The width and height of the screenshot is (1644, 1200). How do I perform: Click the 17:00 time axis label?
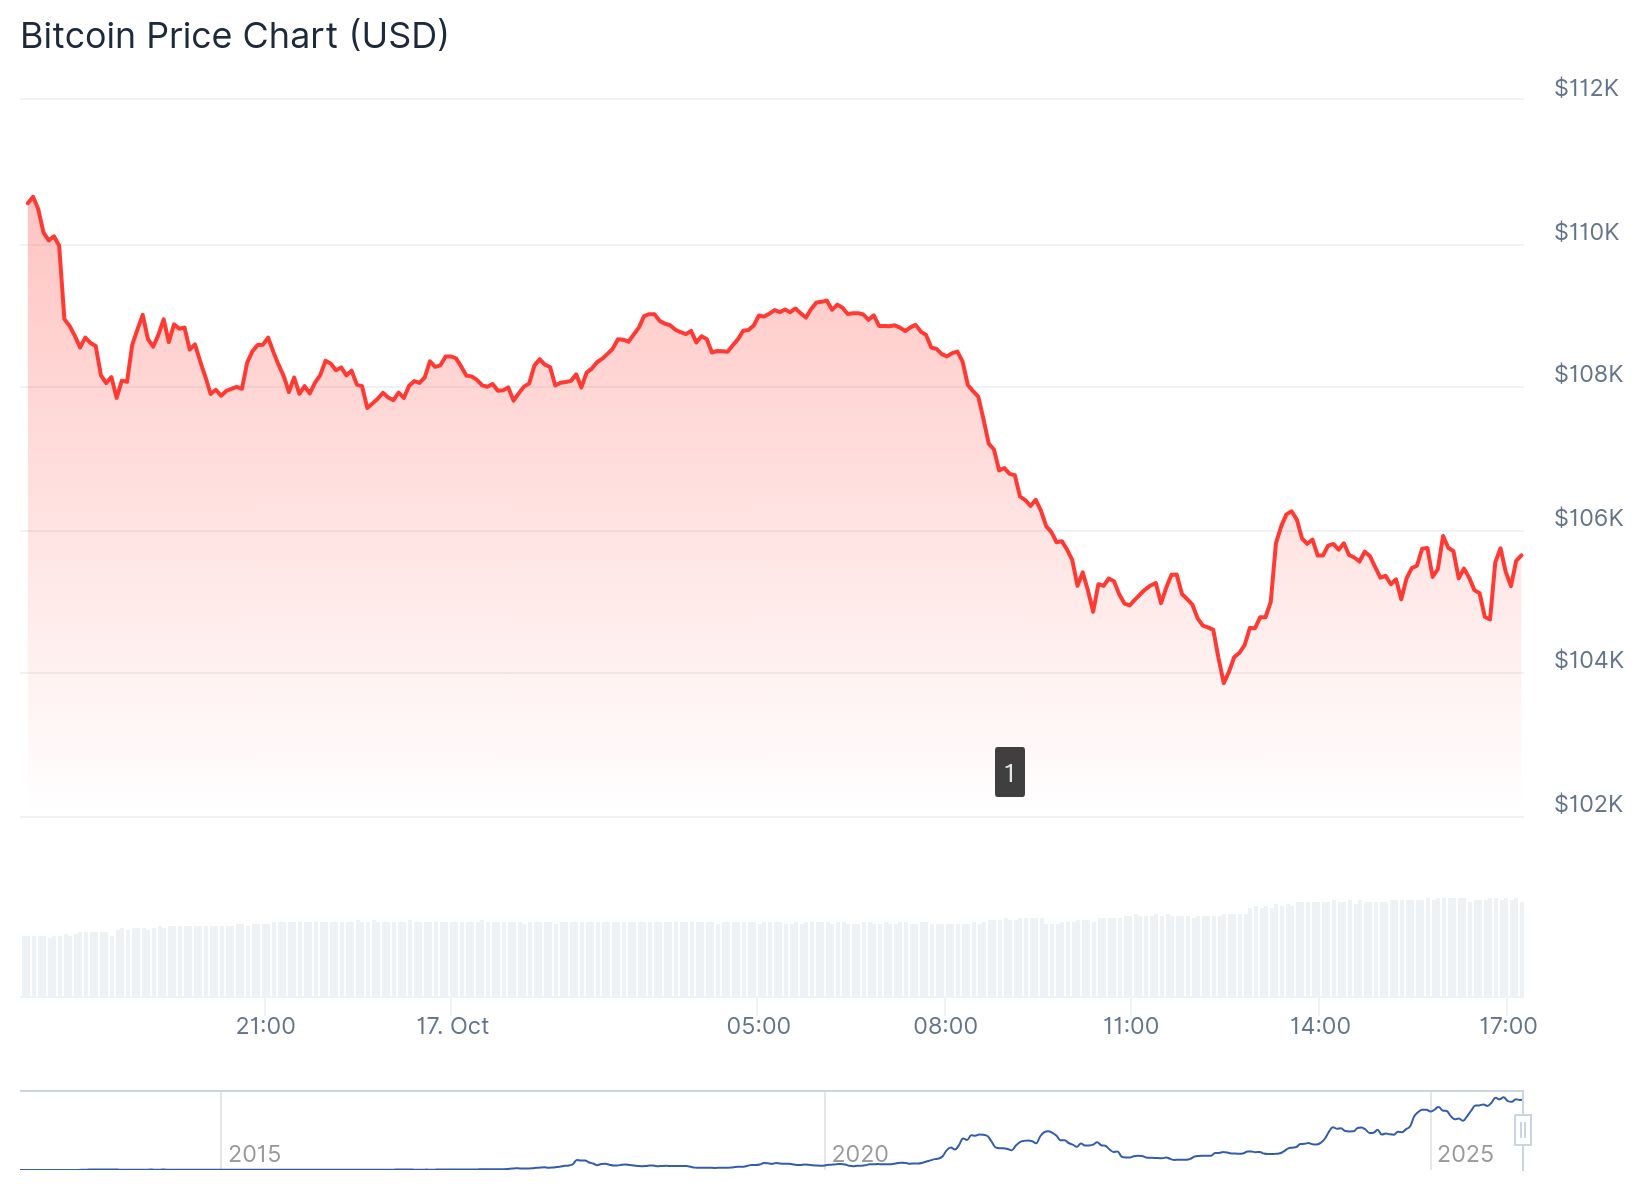(1507, 1026)
